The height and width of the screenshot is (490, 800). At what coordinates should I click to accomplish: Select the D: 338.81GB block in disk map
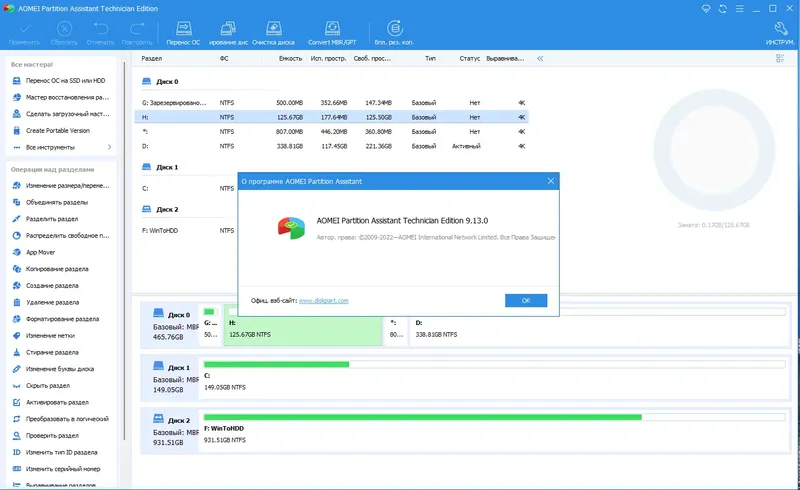pos(599,325)
